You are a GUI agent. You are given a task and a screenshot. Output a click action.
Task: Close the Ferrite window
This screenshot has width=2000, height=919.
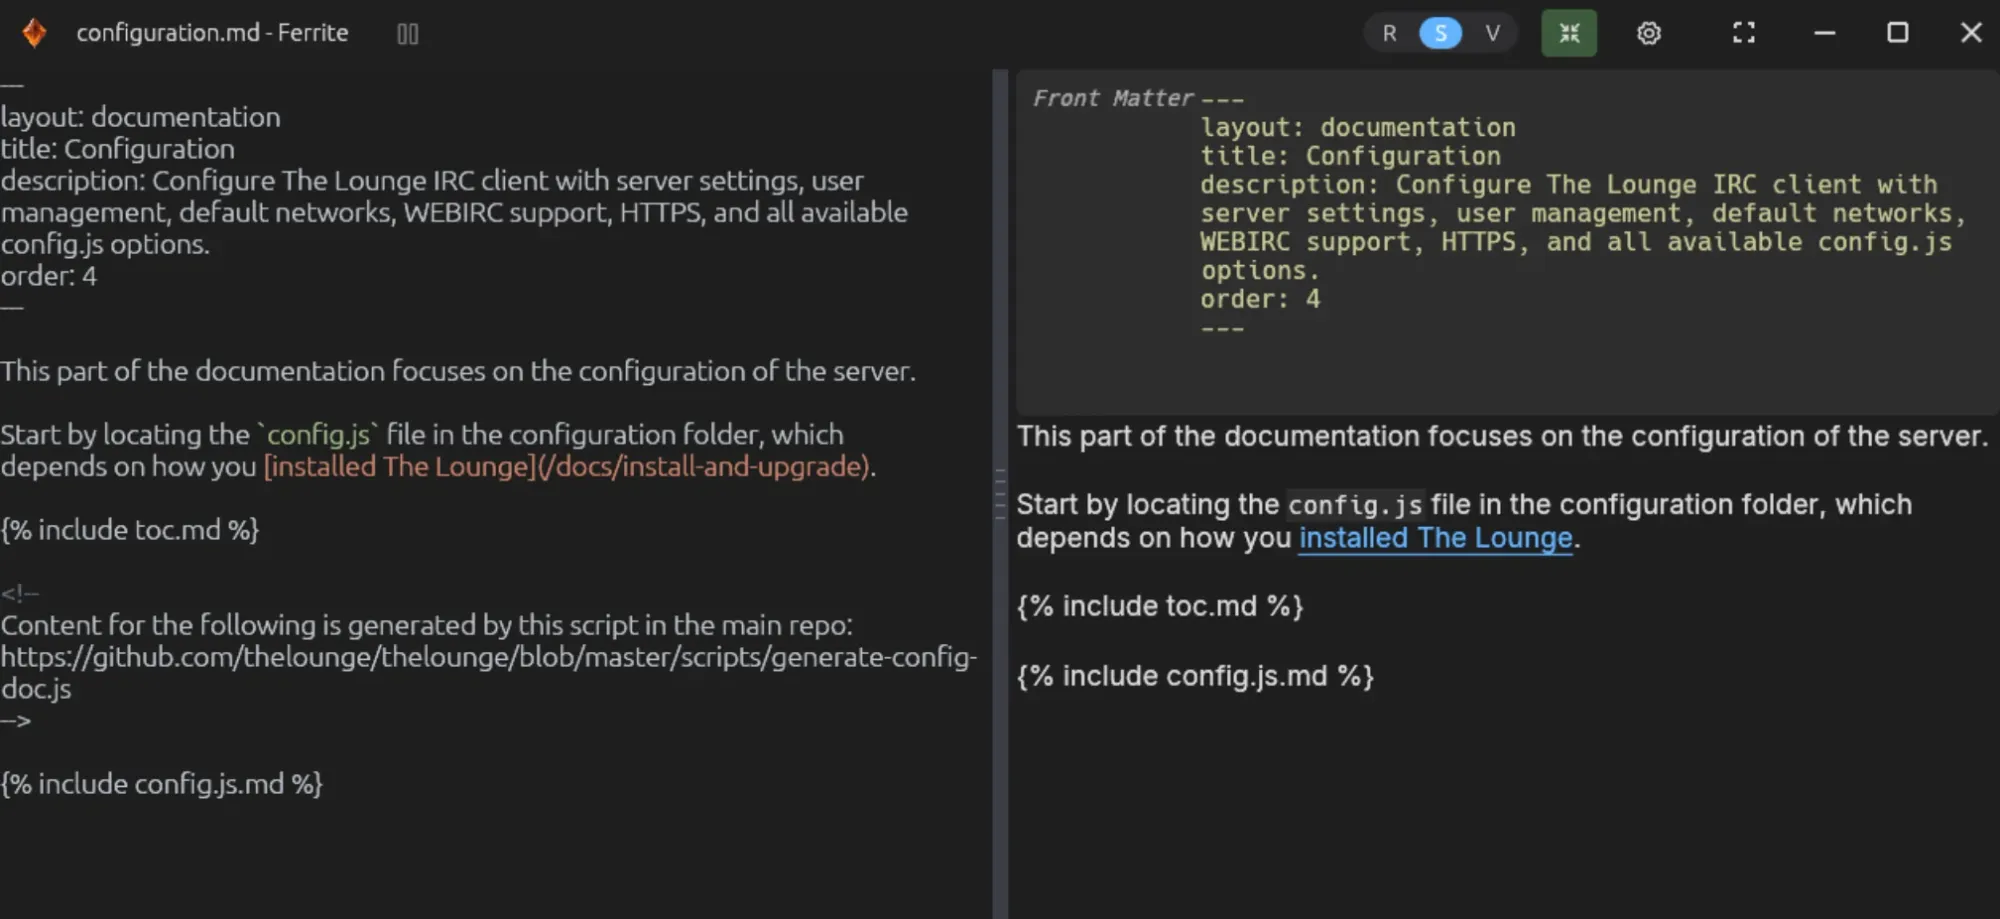pos(1971,33)
